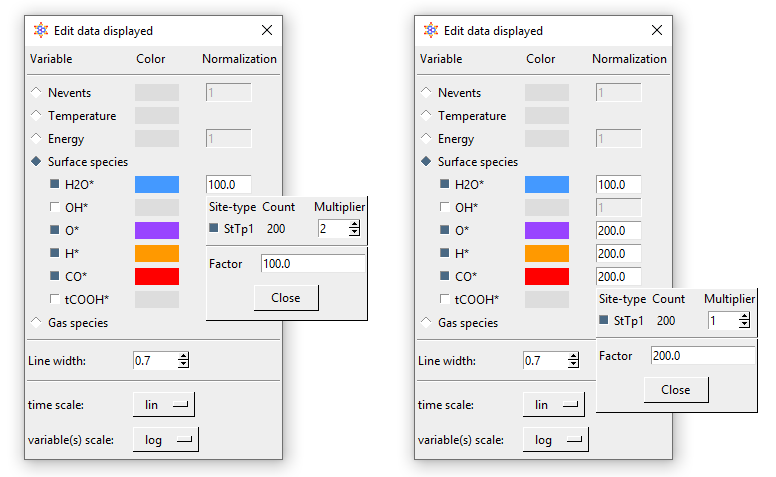Select the Temperature radio button in the right dialog
The image size is (776, 477).
[x=427, y=116]
